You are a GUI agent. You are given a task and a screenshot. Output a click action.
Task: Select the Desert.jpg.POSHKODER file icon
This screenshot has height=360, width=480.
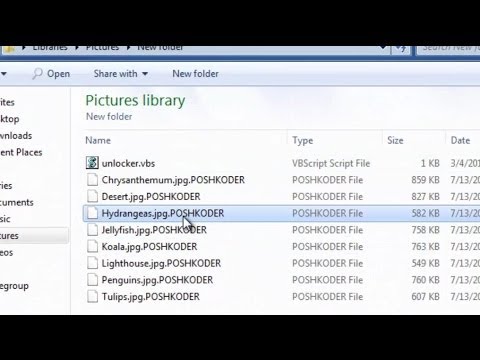point(92,196)
